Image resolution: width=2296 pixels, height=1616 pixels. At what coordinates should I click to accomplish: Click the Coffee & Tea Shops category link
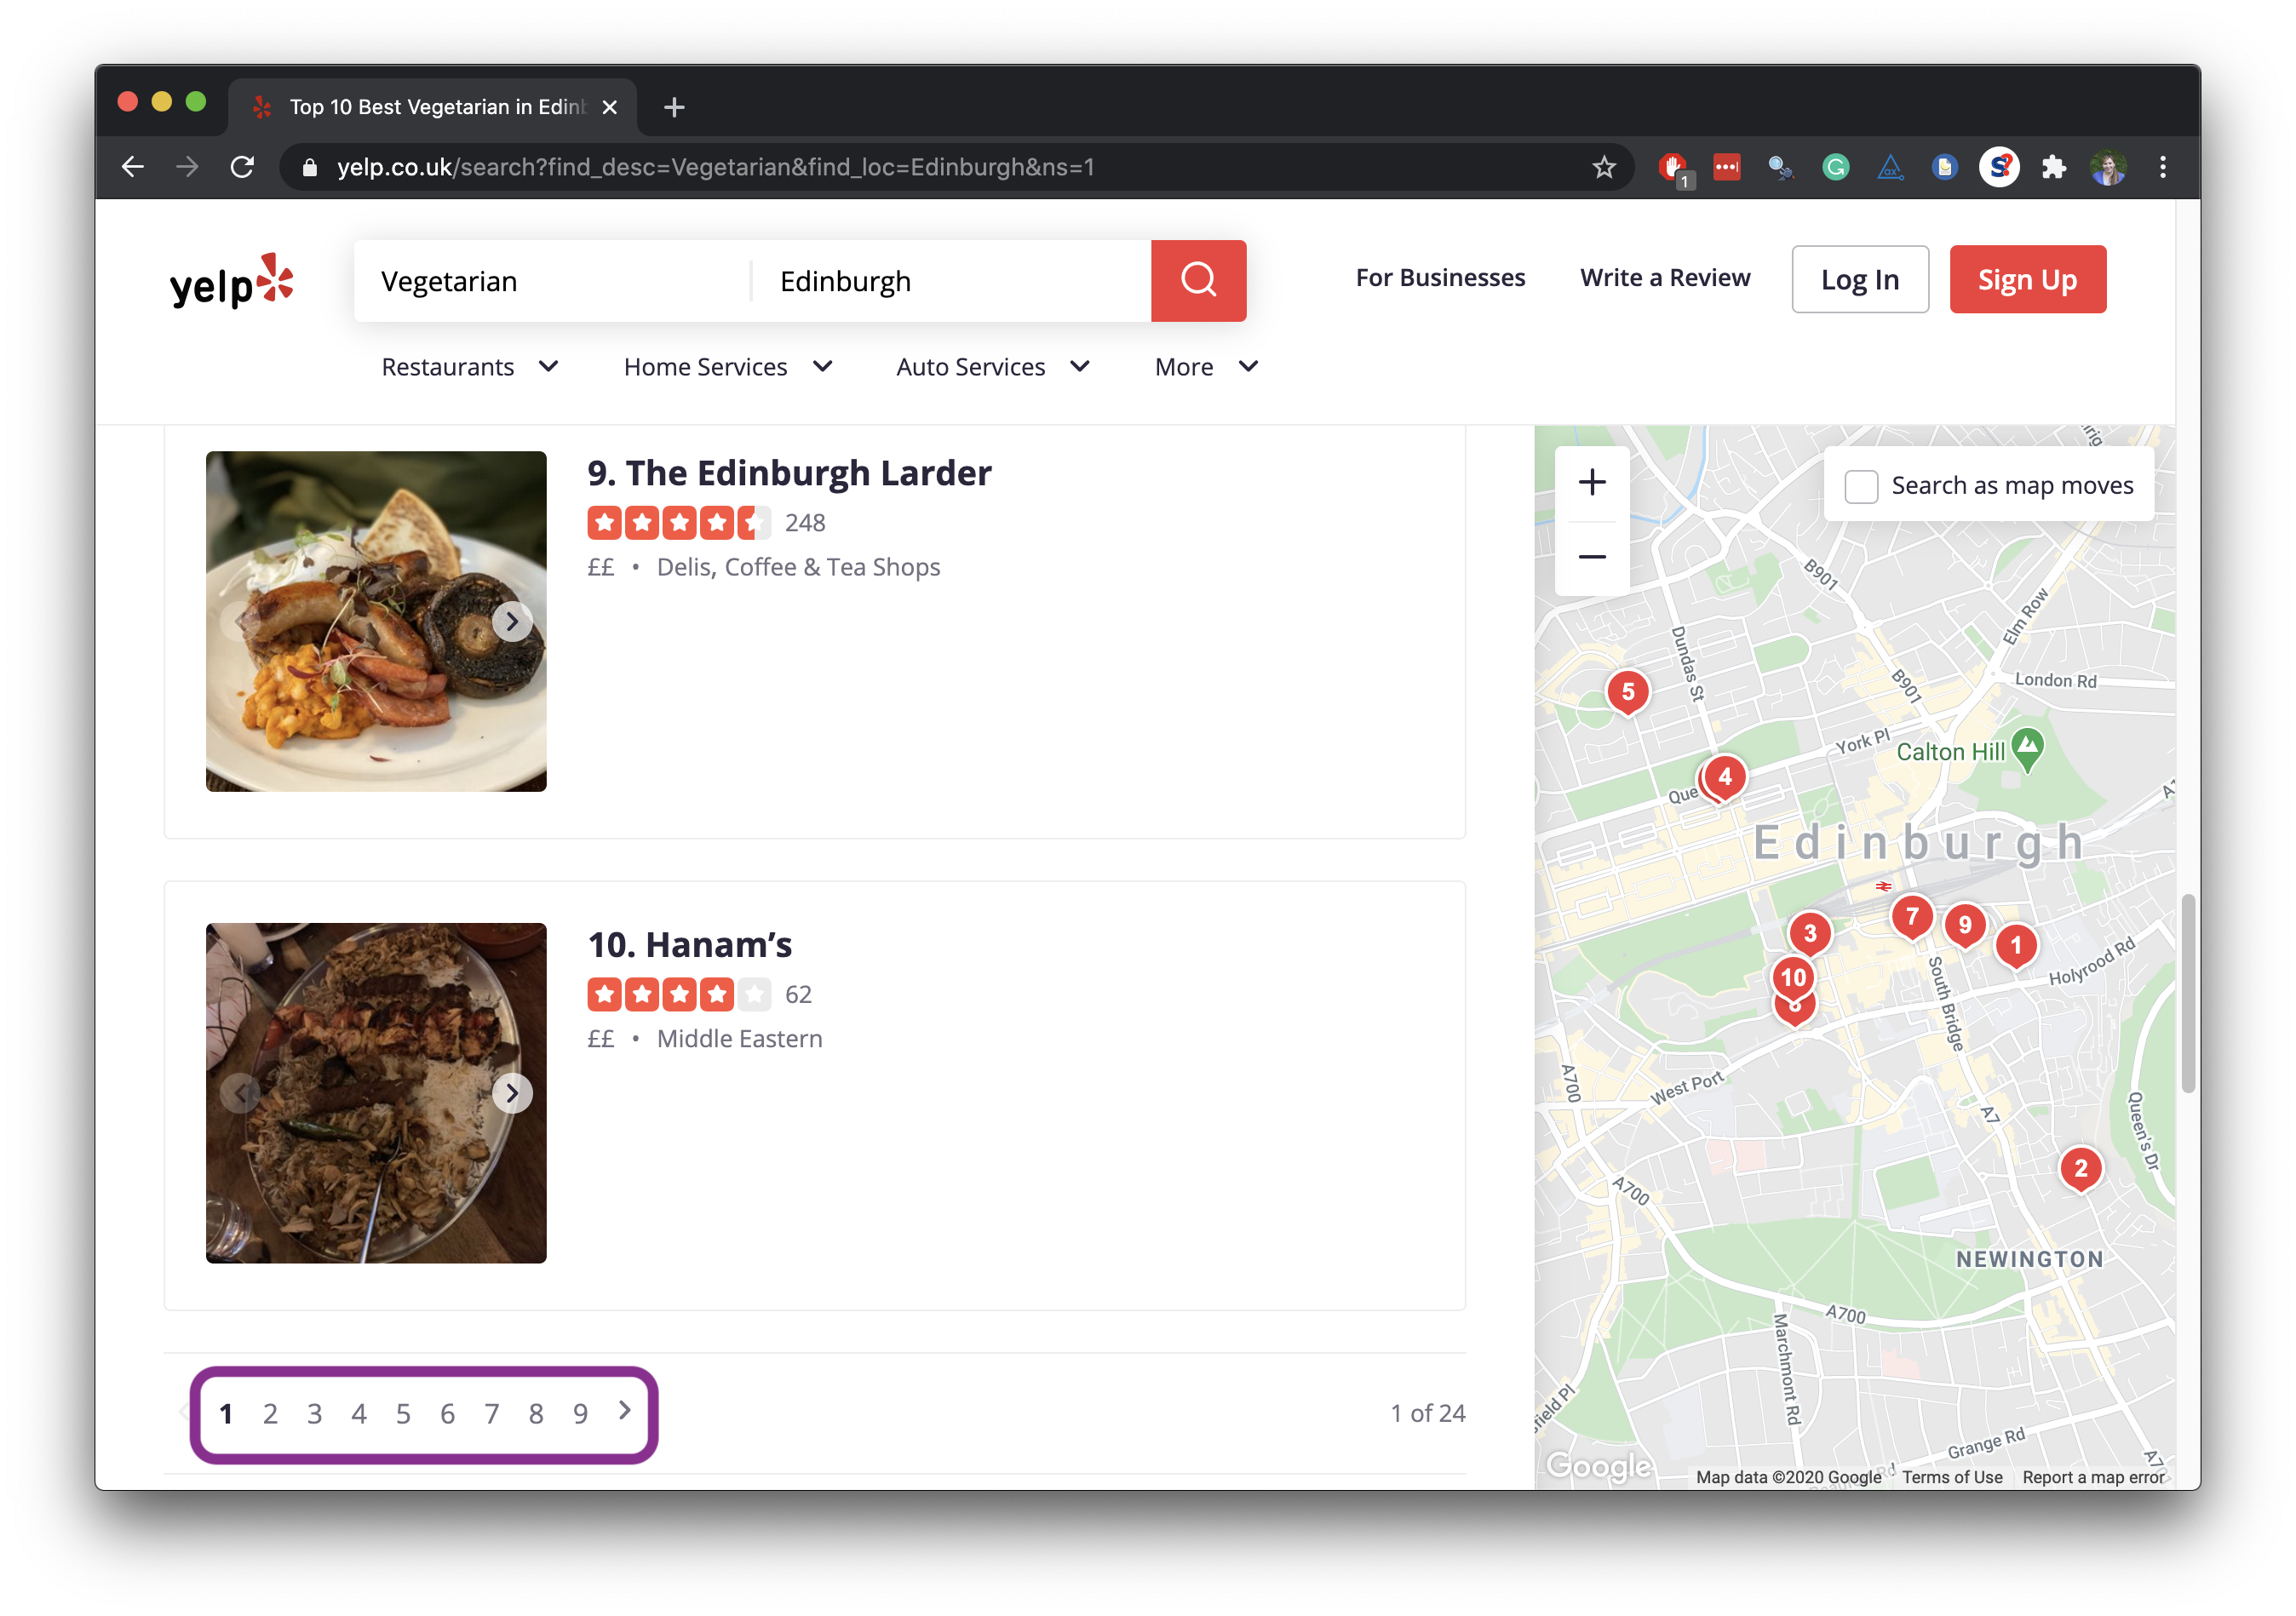pos(833,567)
